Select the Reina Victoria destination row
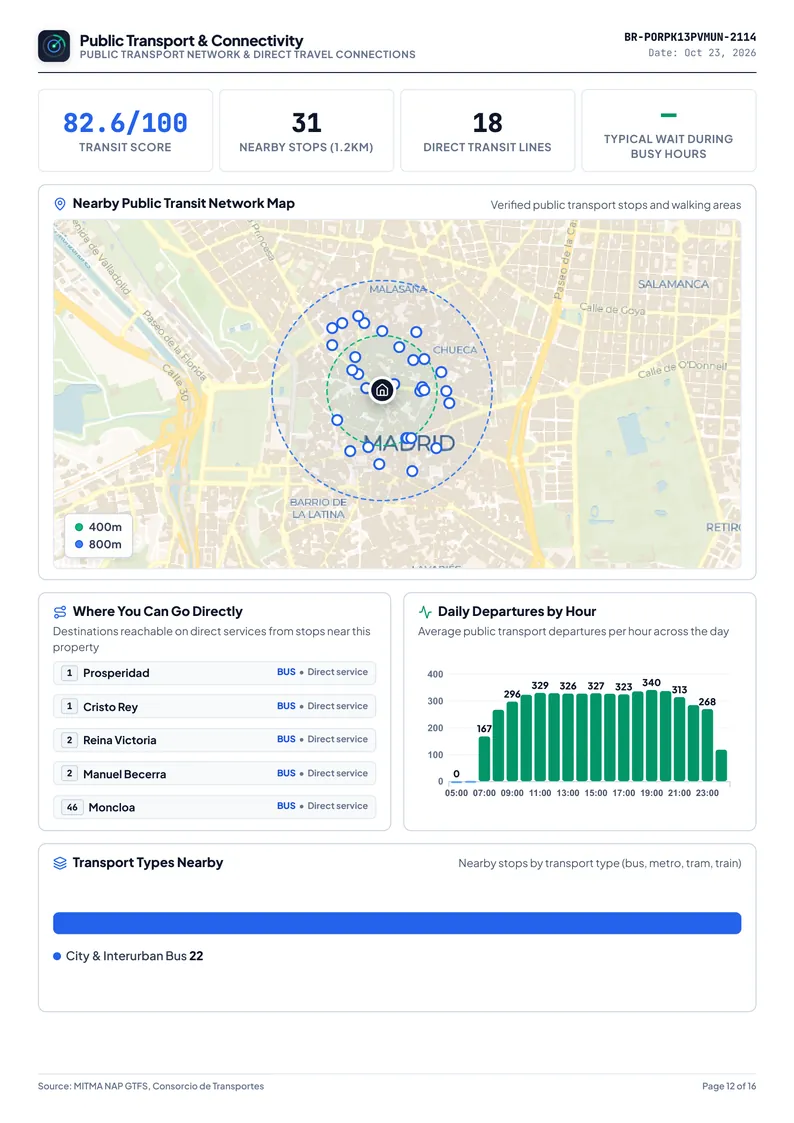This screenshot has height=1123, width=794. [x=214, y=740]
